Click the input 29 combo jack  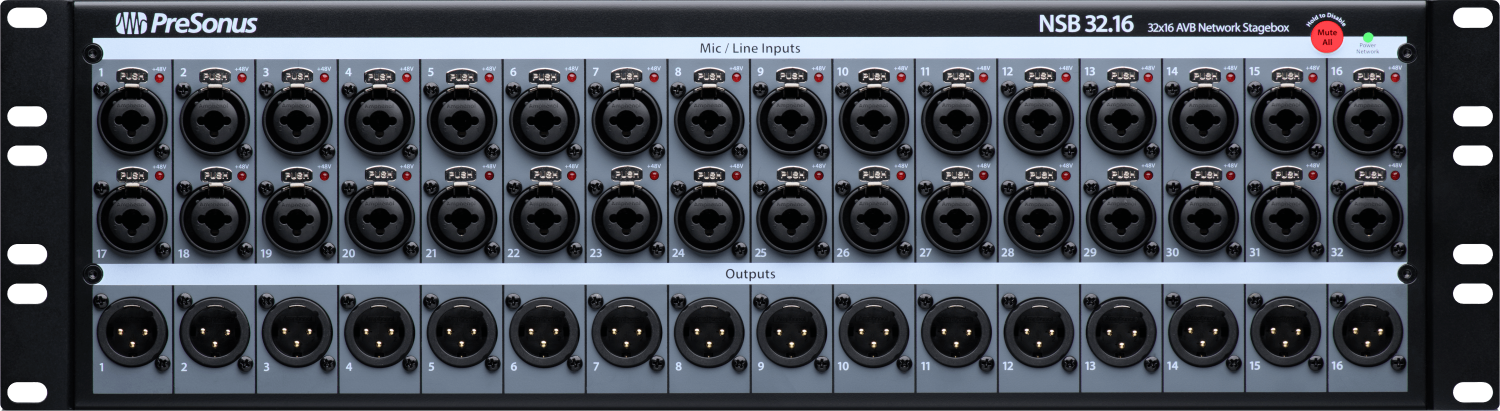pyautogui.click(x=1122, y=219)
